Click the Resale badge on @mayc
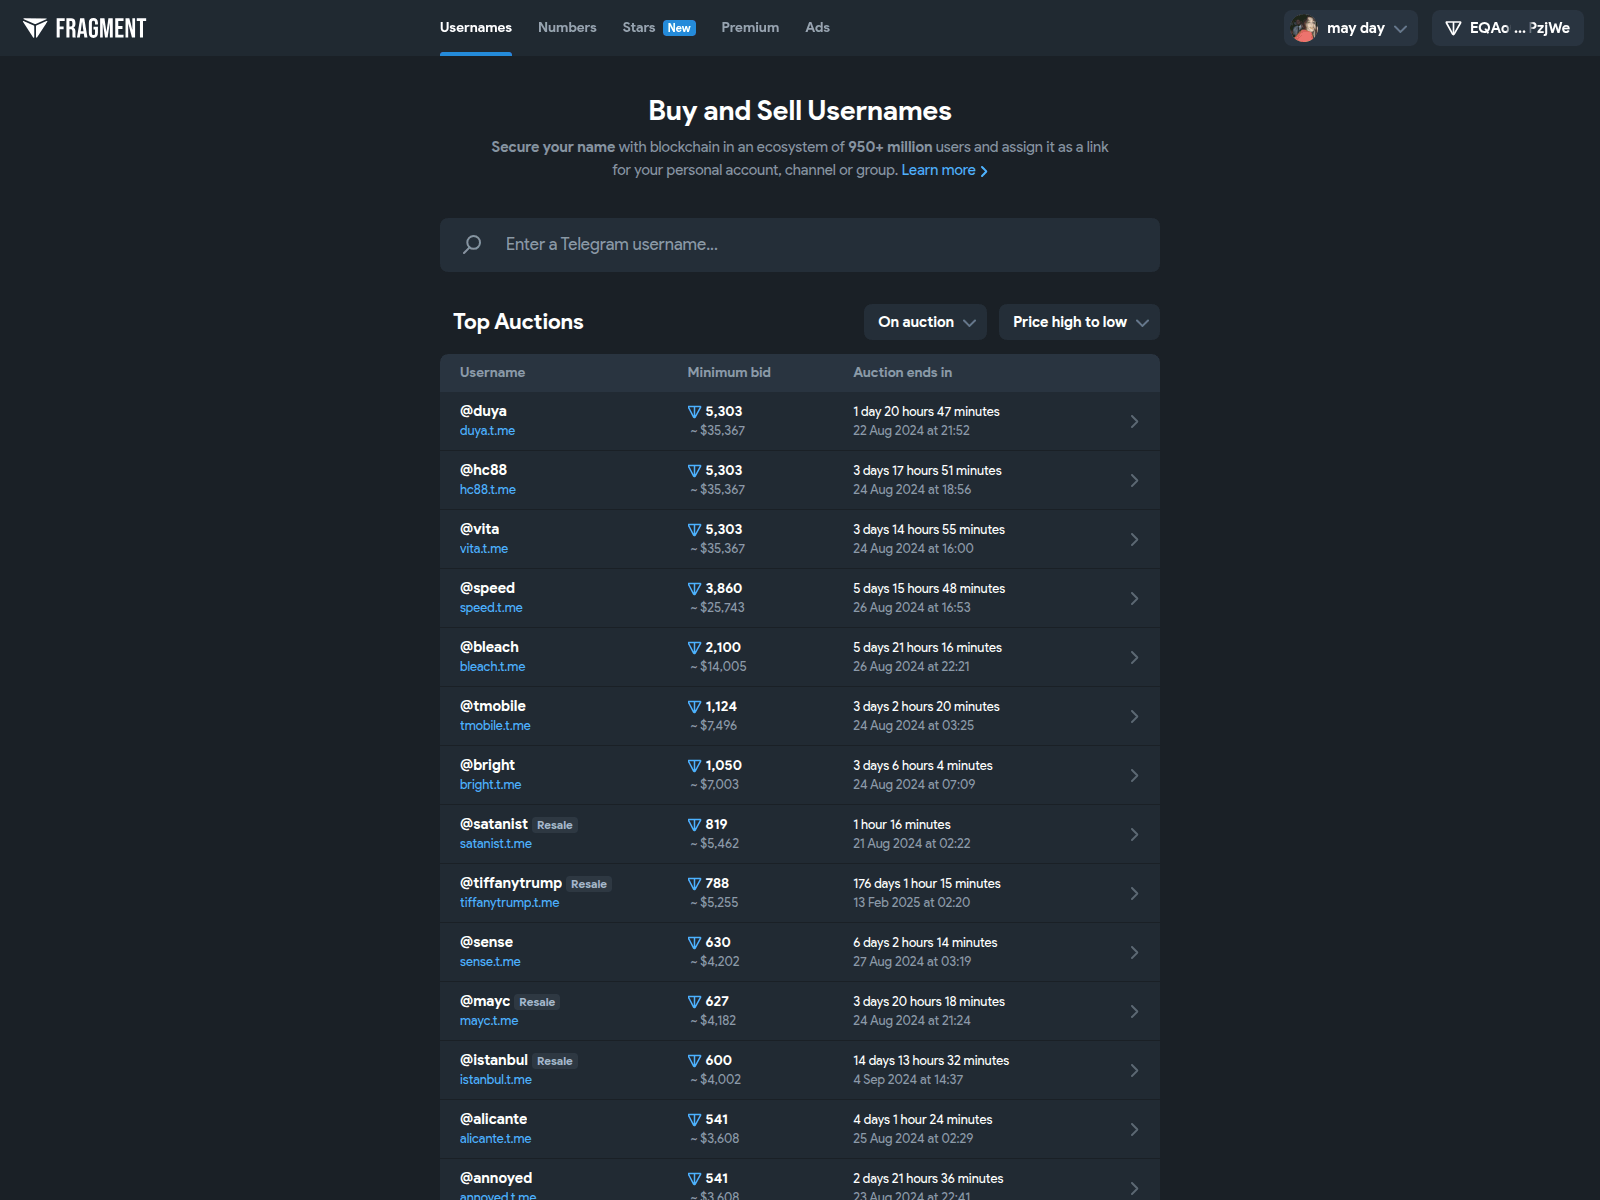 [x=537, y=1002]
